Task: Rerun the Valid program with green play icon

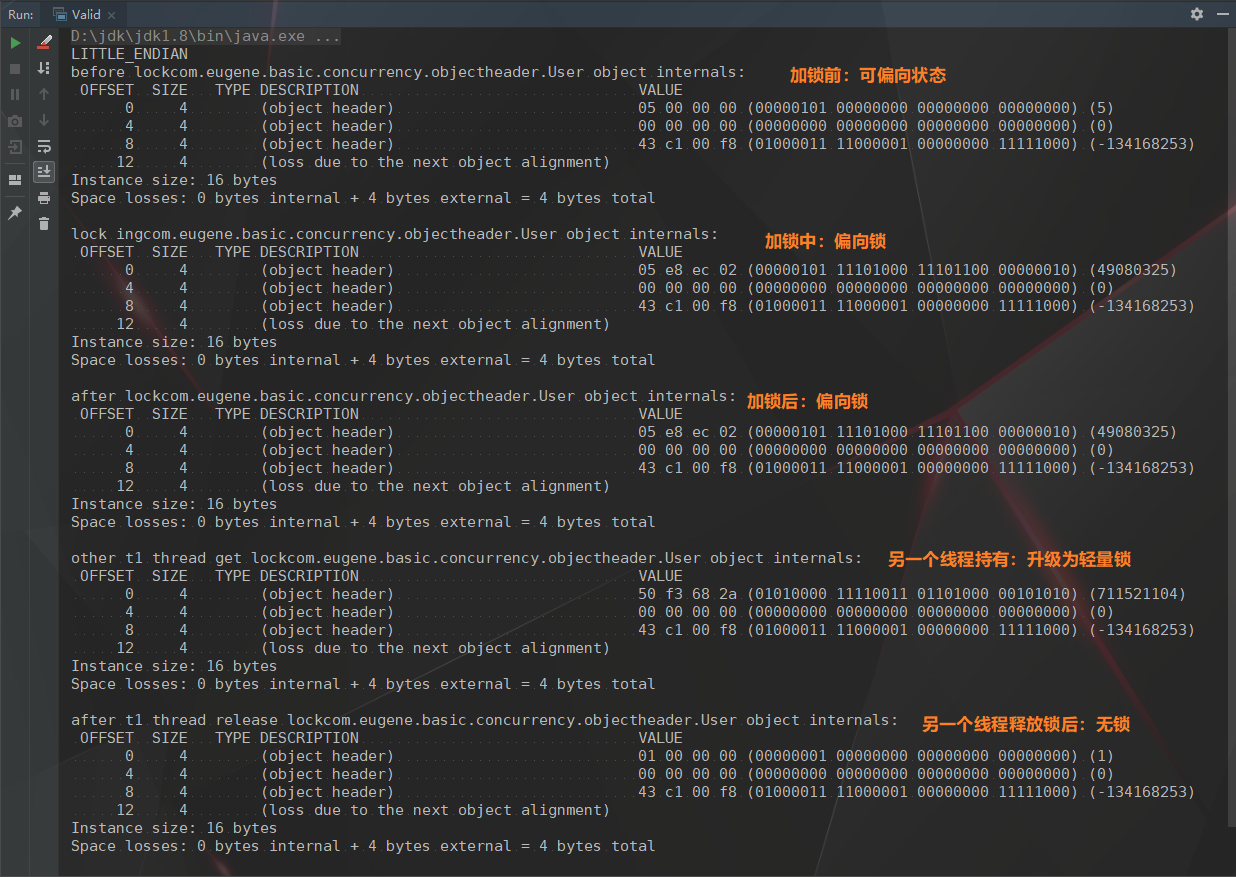Action: point(15,43)
